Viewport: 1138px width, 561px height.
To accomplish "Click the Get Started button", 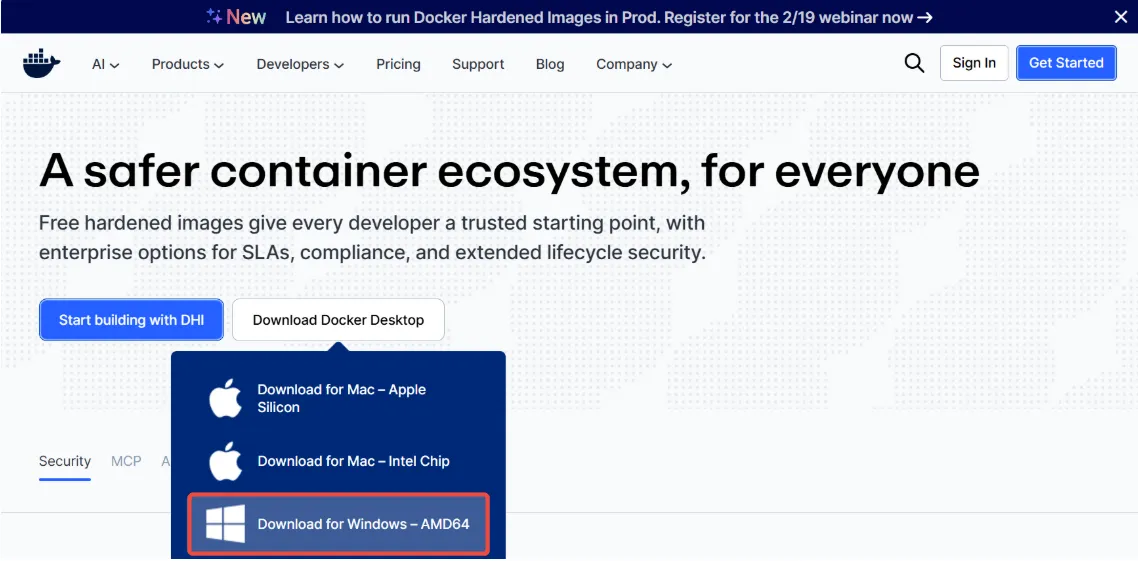I will point(1066,63).
